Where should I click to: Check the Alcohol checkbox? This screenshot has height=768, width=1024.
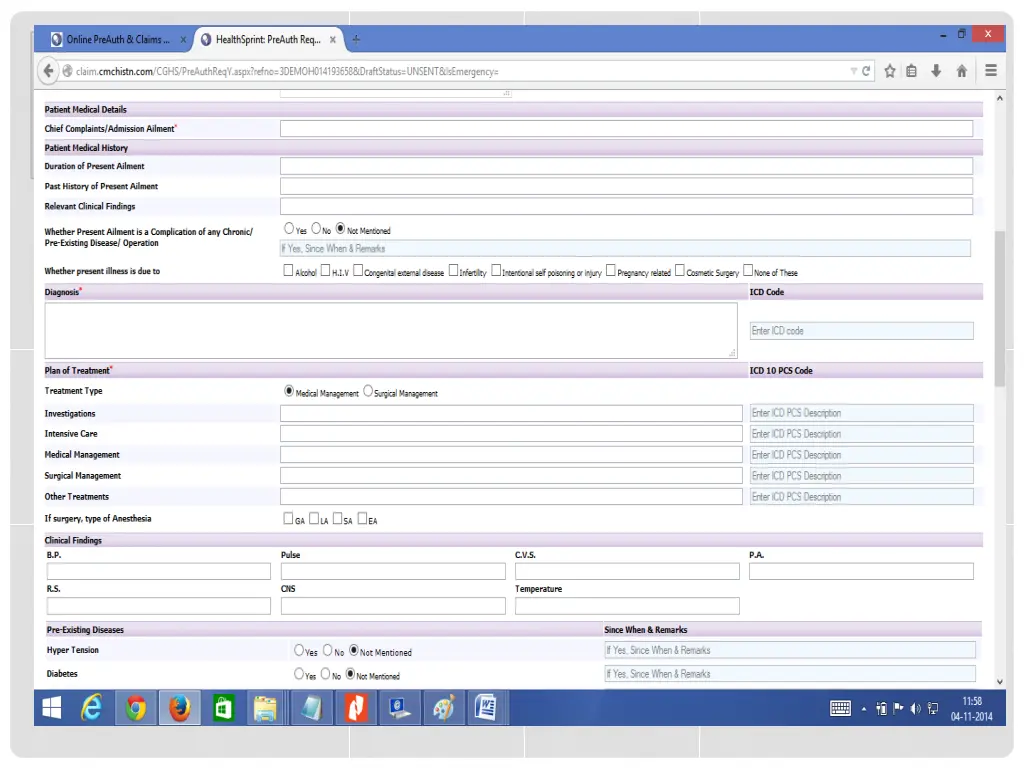288,270
